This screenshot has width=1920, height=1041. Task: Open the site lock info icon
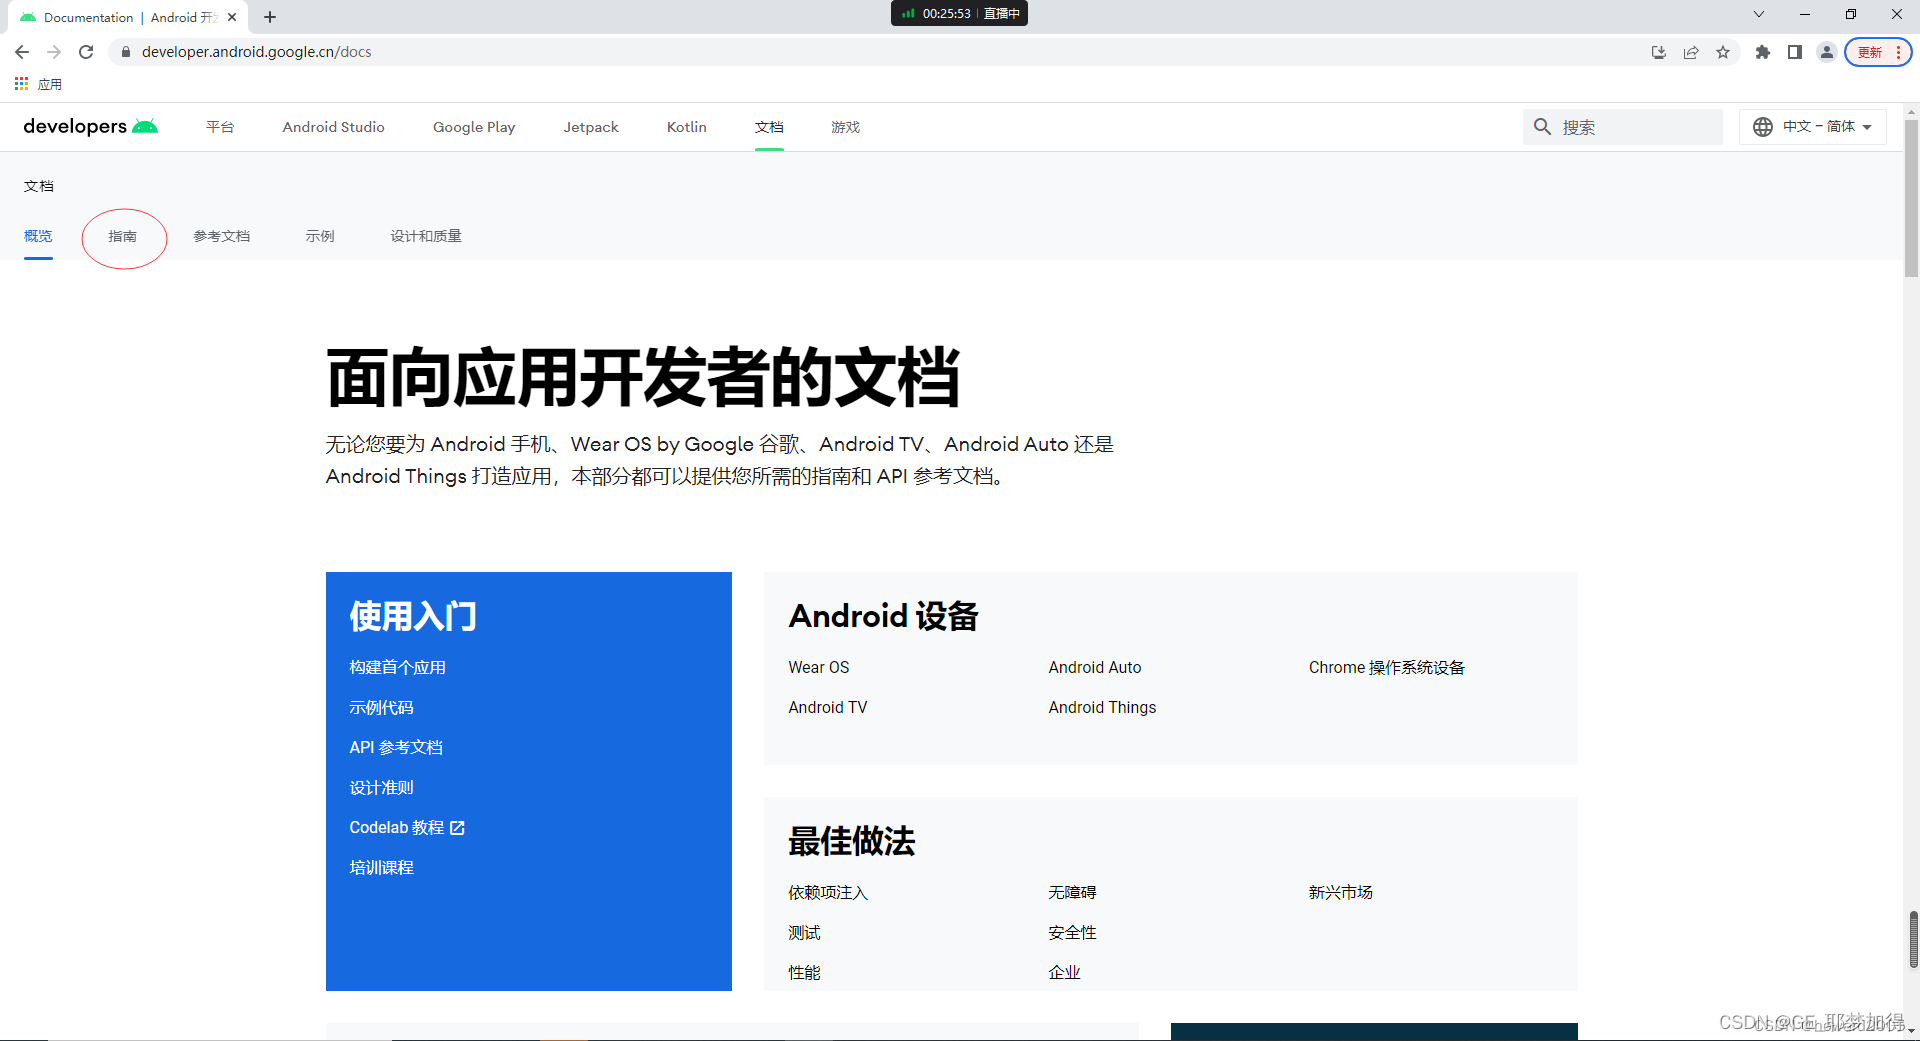point(126,52)
